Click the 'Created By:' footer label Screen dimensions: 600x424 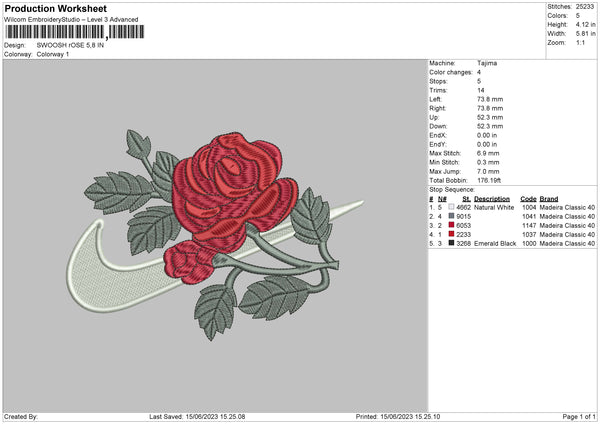coord(21,416)
